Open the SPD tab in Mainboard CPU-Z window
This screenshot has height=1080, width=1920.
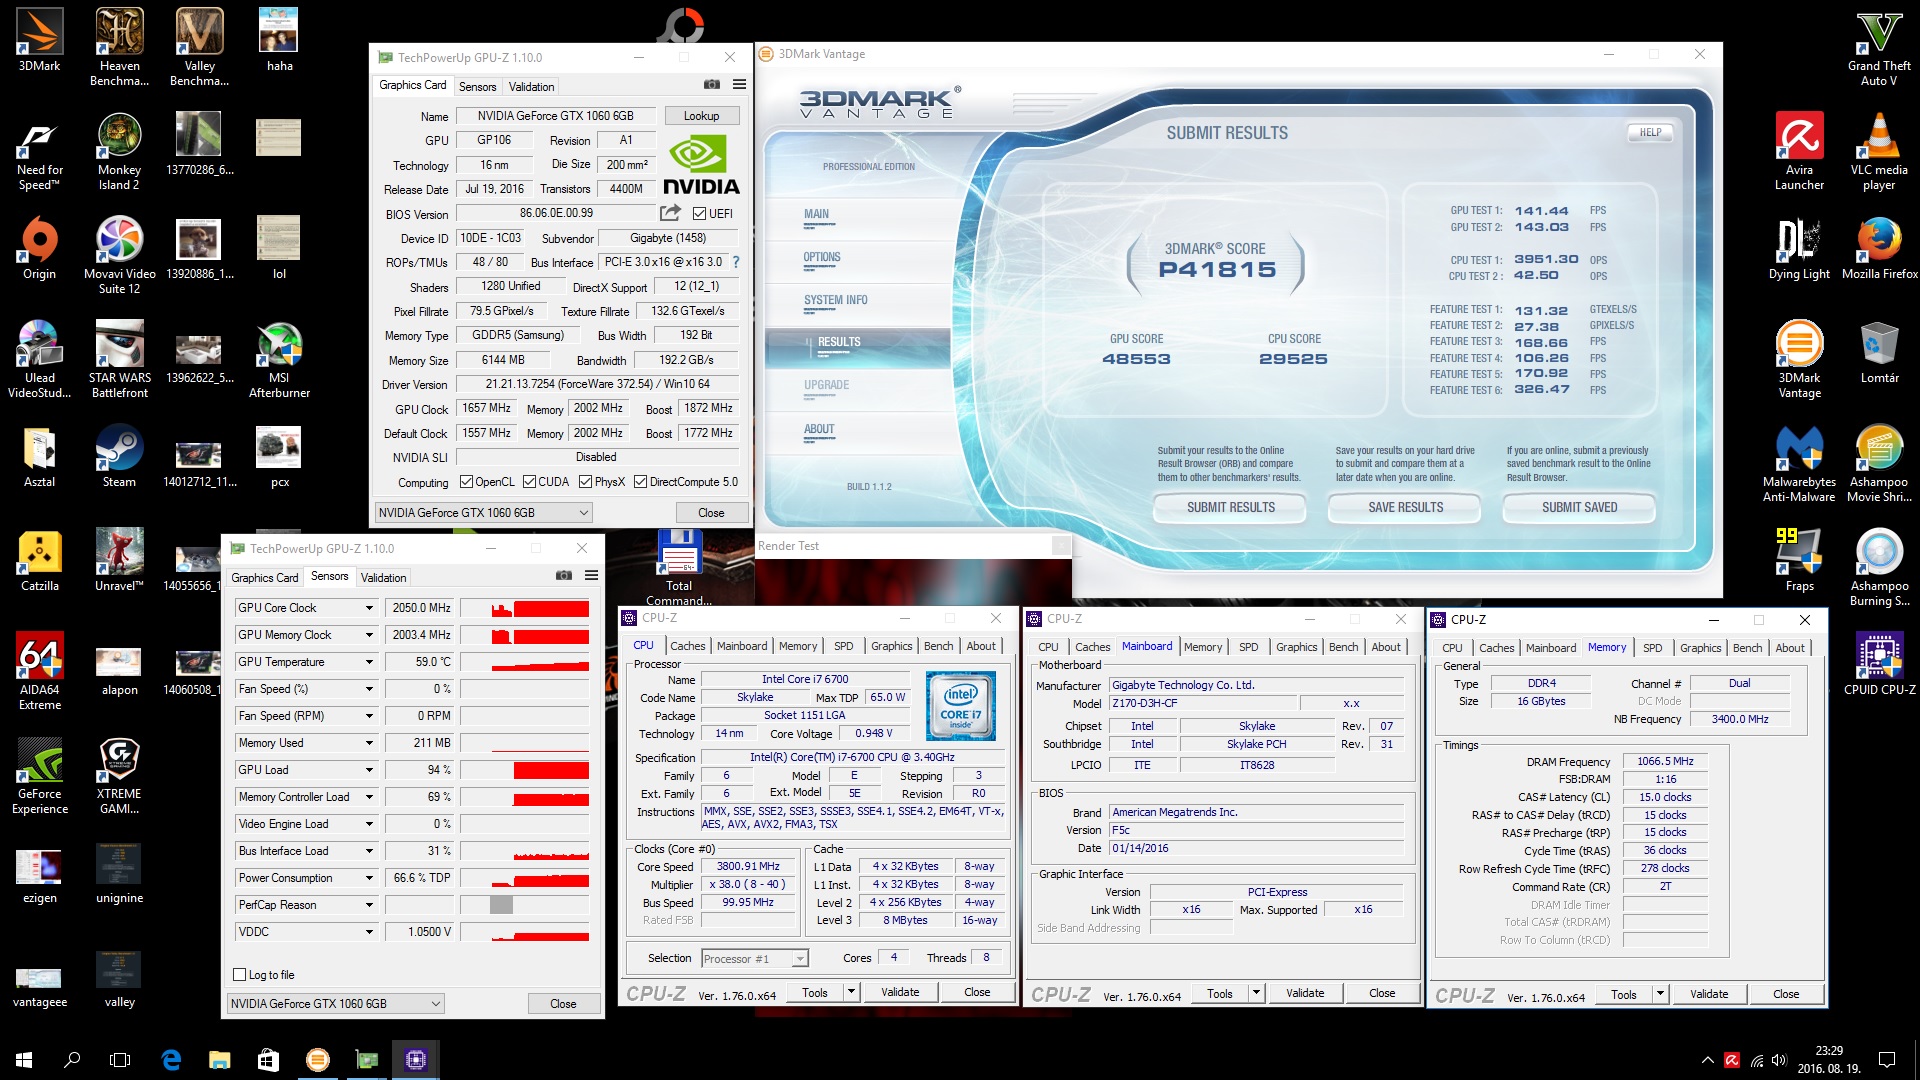click(1248, 647)
